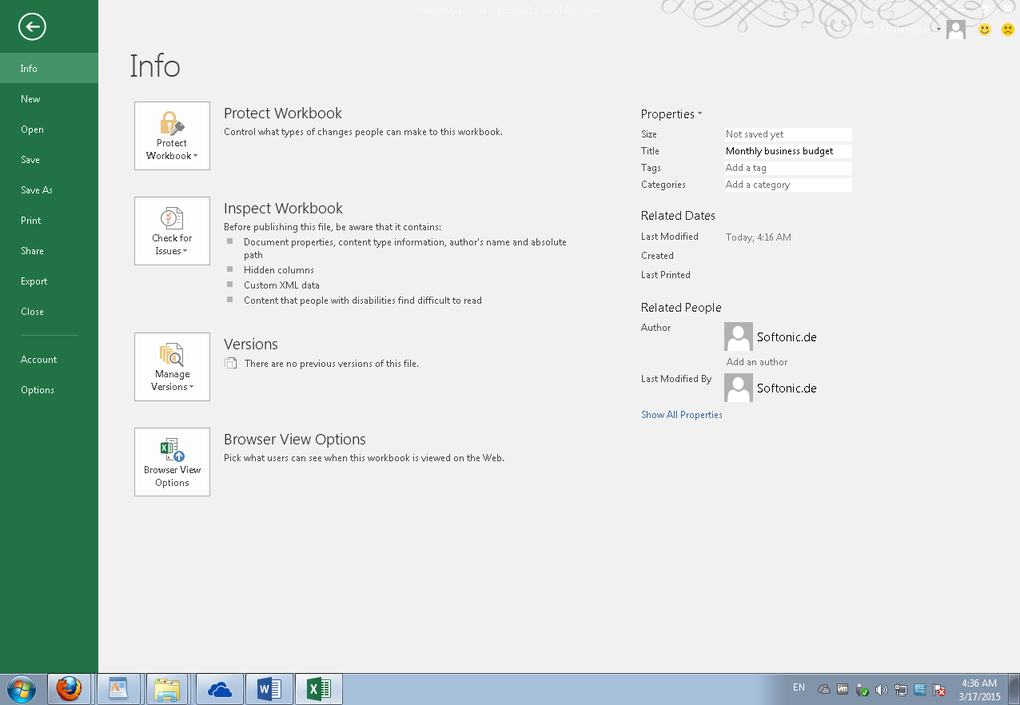Screen dimensions: 1020x705
Task: Open the Browser View Options button
Action: pos(172,462)
